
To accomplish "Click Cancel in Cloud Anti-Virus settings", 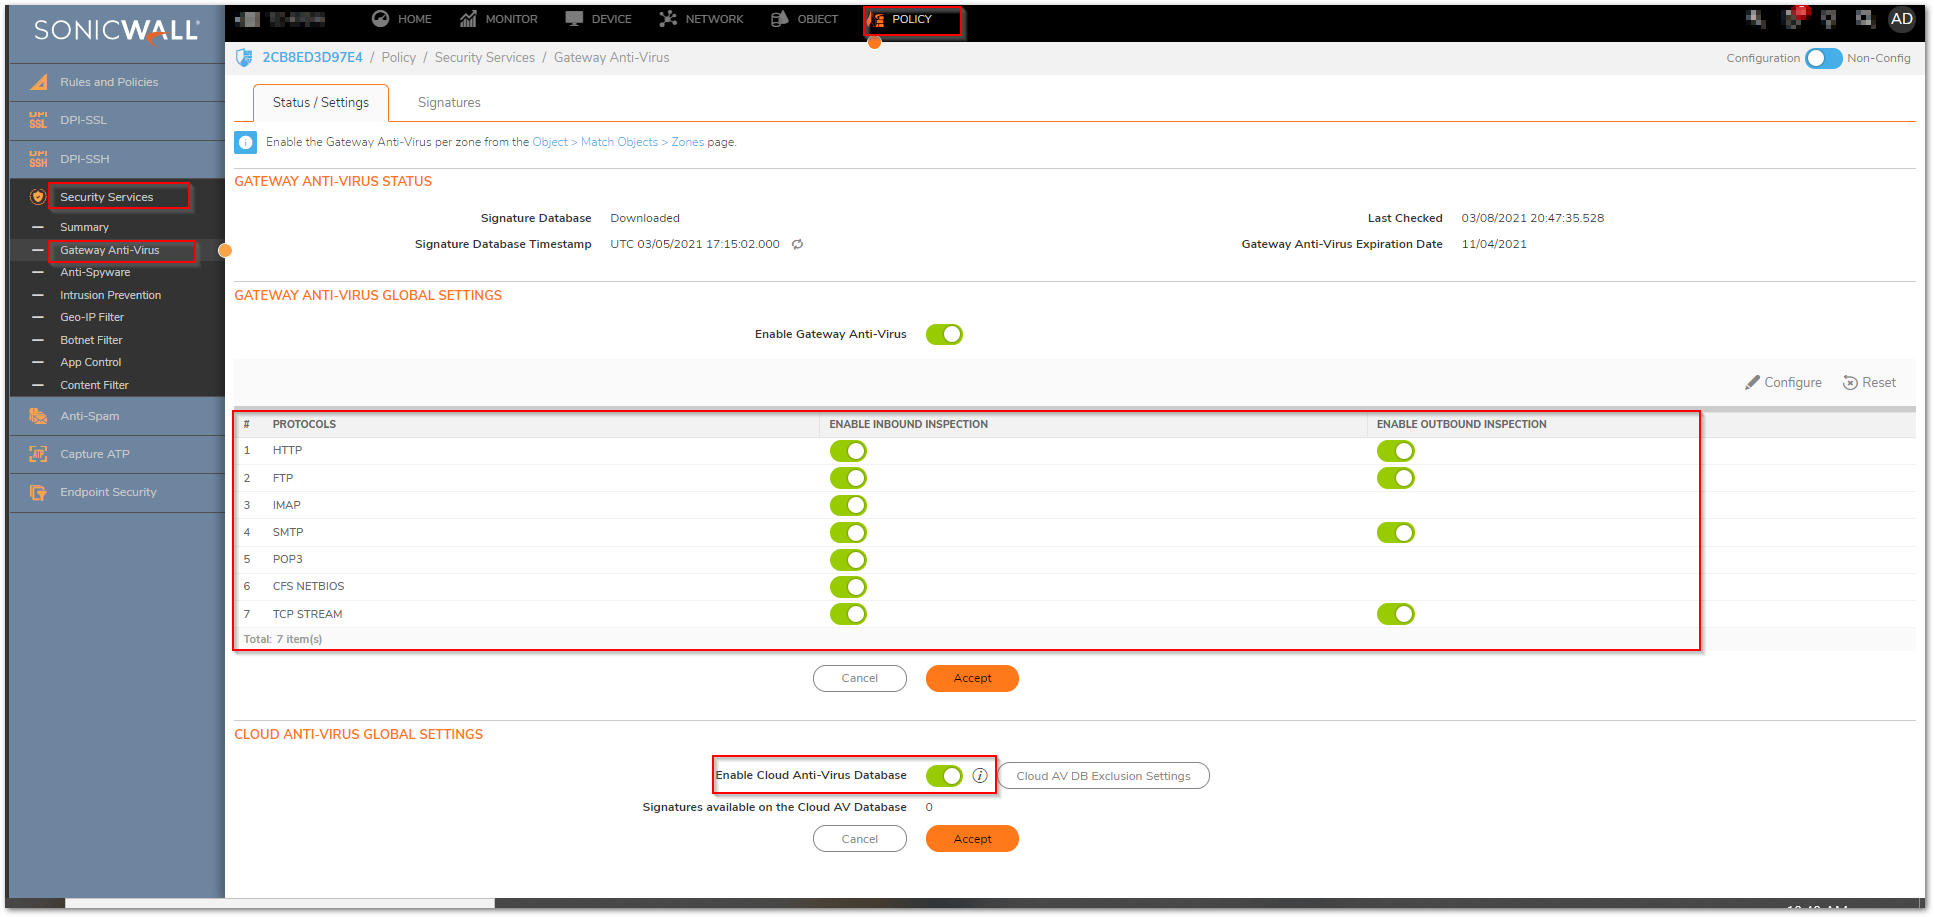I will click(859, 839).
